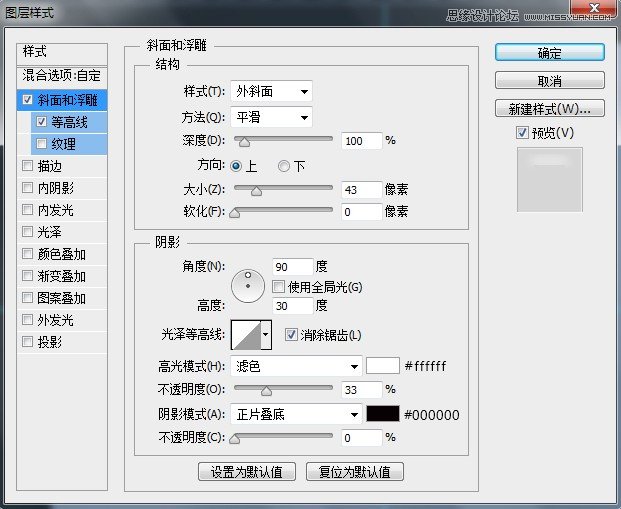Click the 深度 slider handle
Screen dimensions: 621x509
(x=244, y=141)
